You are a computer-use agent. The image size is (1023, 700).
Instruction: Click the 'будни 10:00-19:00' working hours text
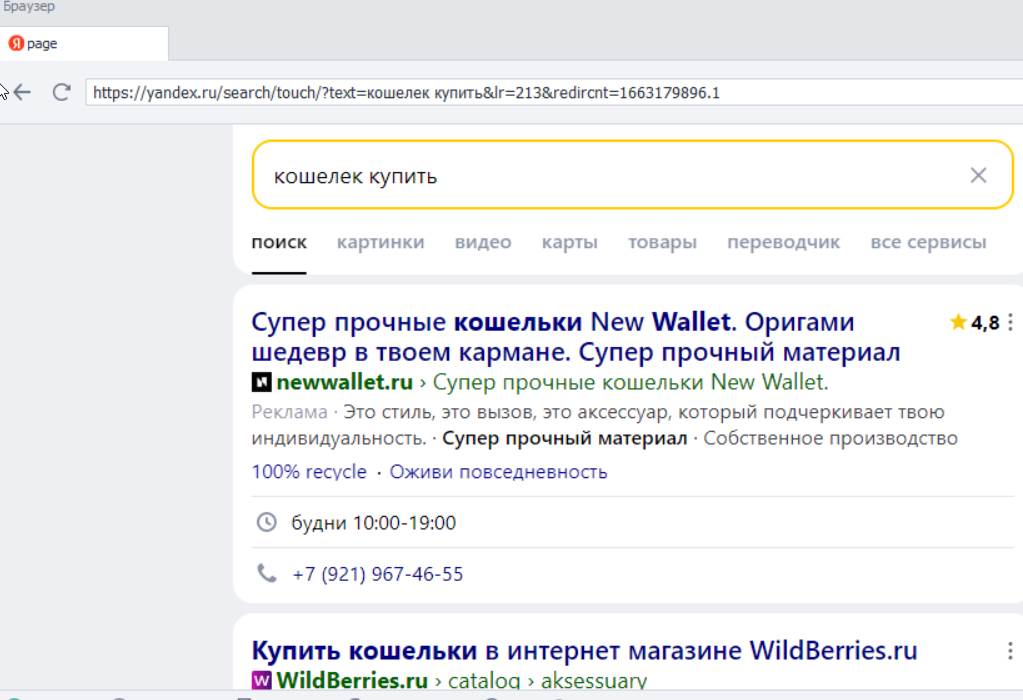(373, 523)
